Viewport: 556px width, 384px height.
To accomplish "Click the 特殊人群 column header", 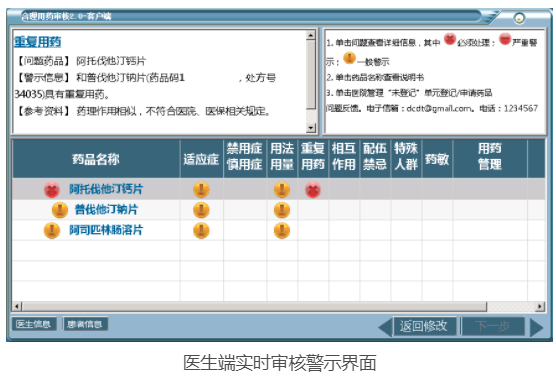I will click(406, 159).
